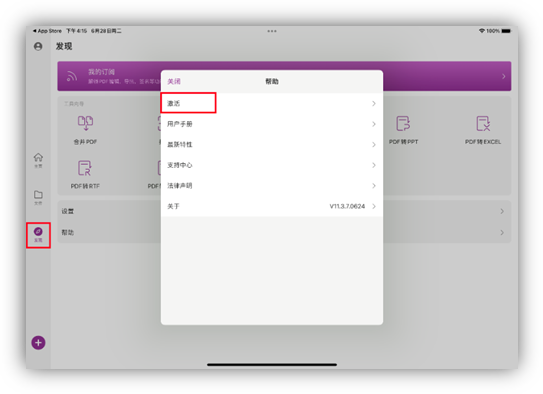The width and height of the screenshot is (543, 394).
Task: Tap the Wi-Fi status icon
Action: point(481,31)
